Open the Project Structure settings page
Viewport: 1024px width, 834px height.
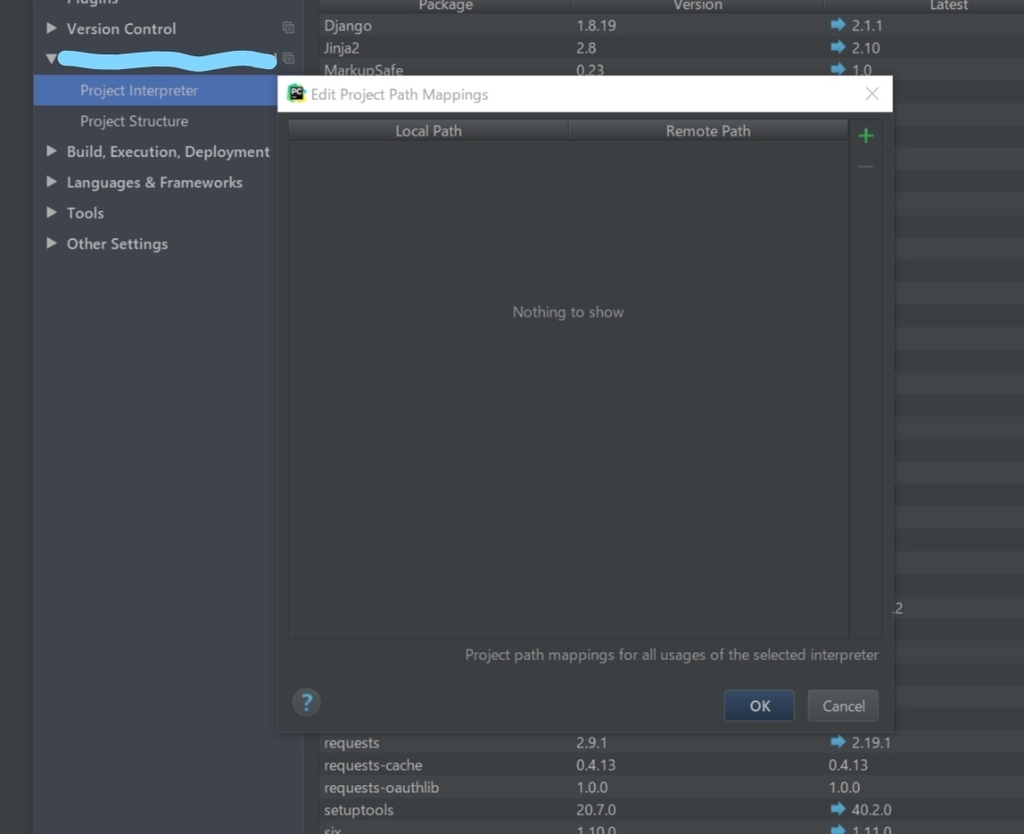[x=133, y=121]
